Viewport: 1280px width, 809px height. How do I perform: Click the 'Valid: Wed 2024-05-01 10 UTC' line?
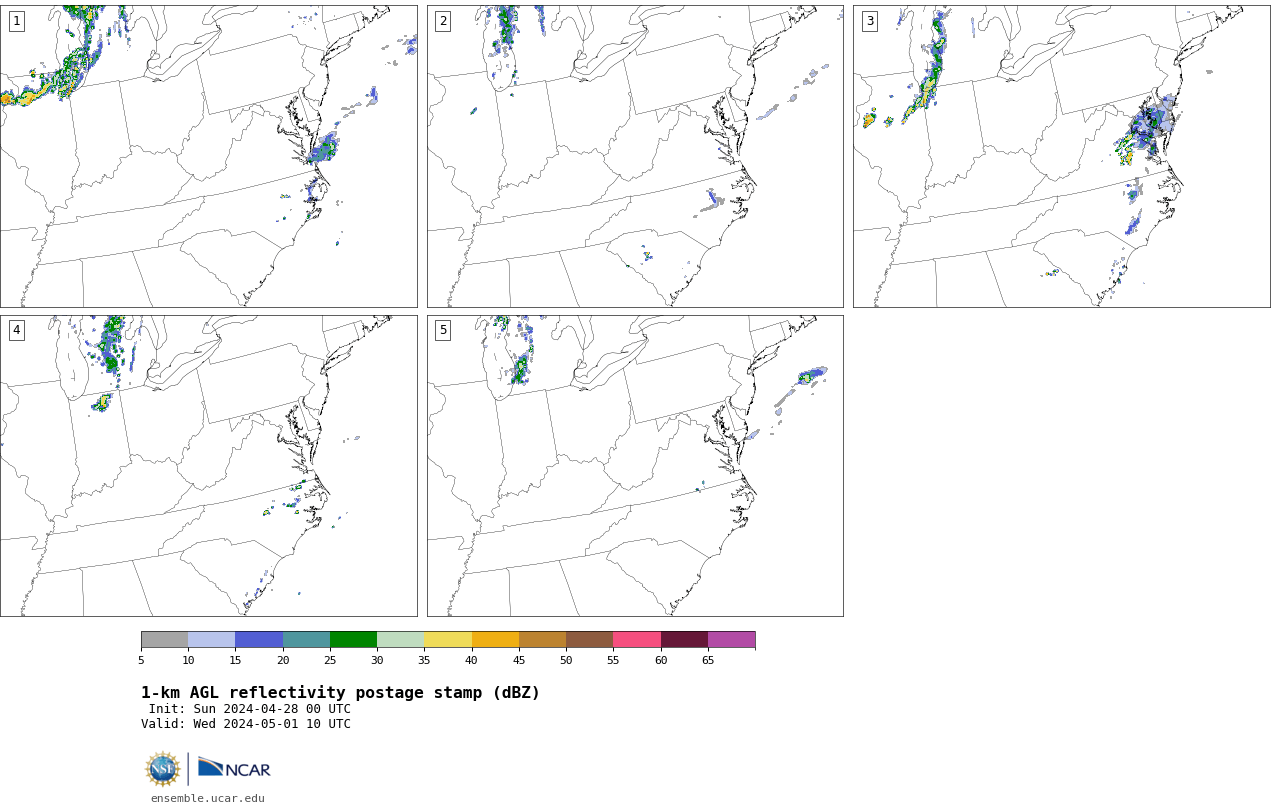tap(246, 724)
